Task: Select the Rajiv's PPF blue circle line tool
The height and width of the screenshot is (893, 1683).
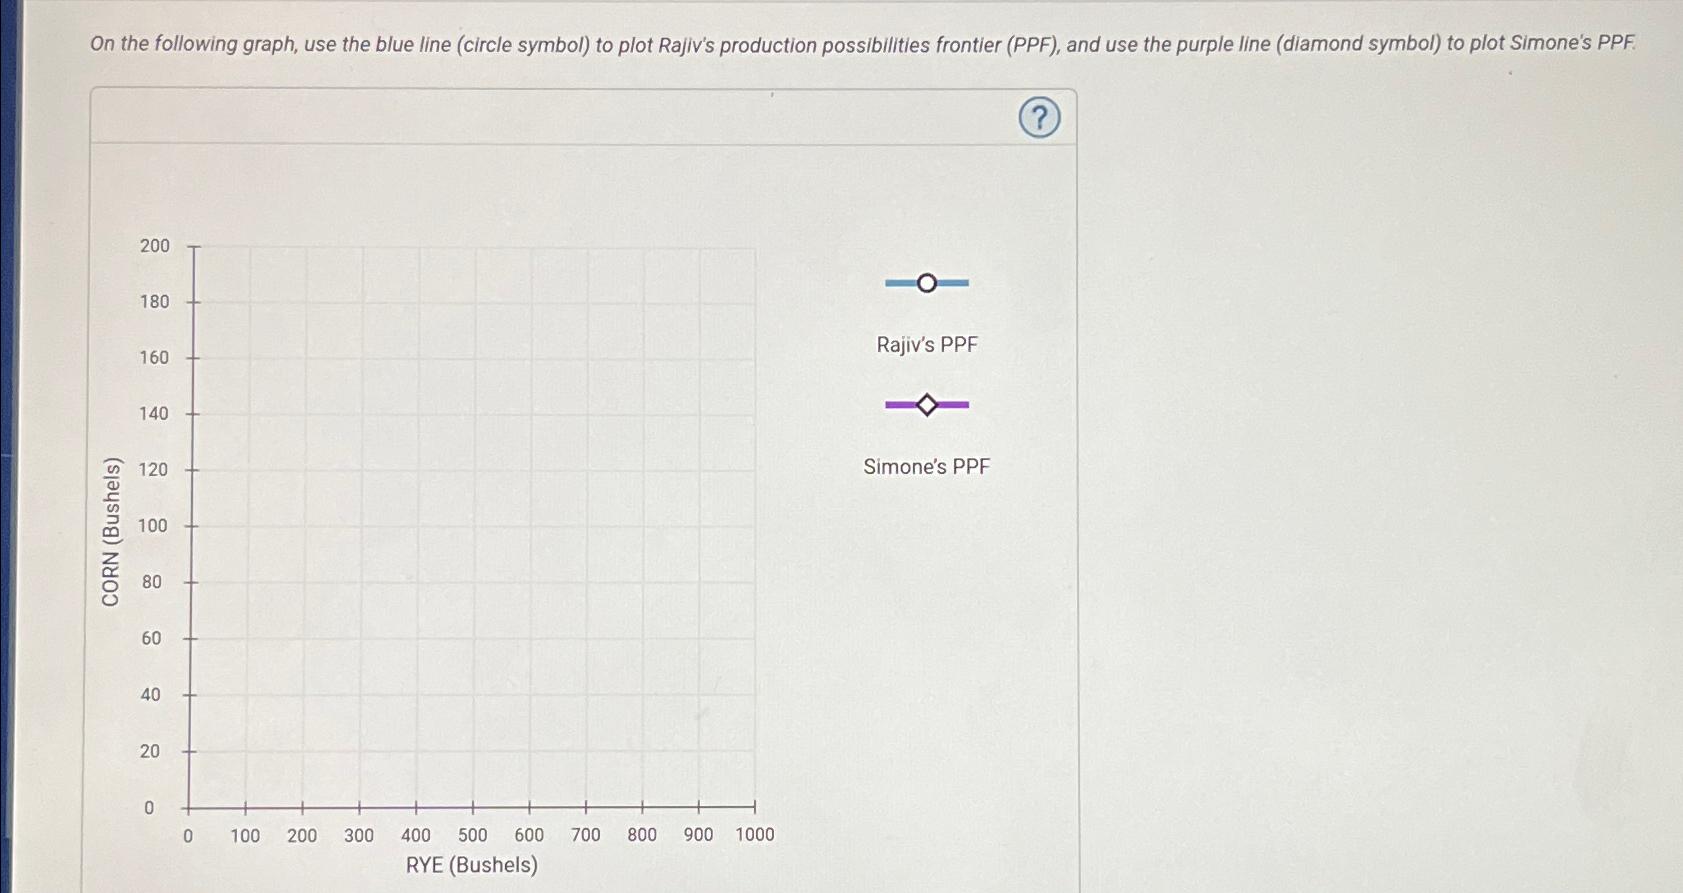Action: 927,284
